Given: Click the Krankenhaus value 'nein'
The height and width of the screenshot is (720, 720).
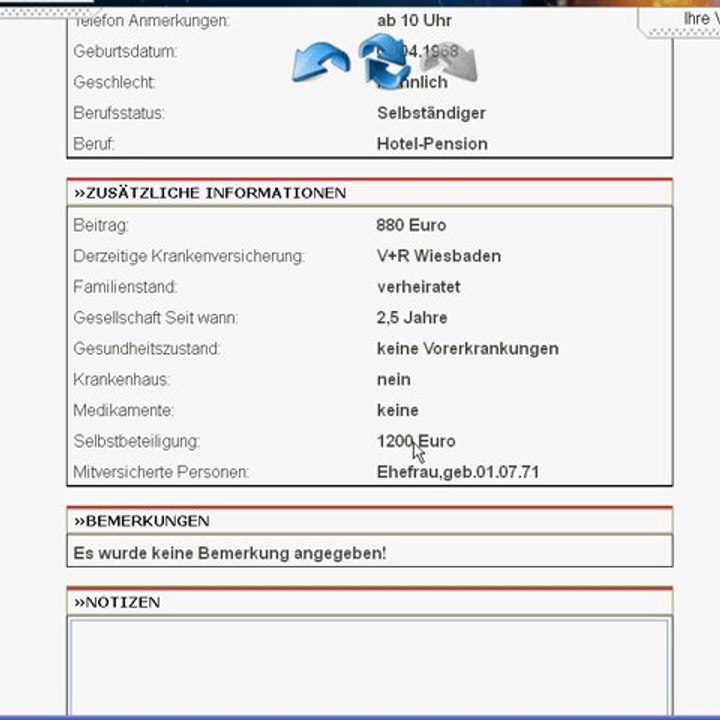Looking at the screenshot, I should (394, 379).
